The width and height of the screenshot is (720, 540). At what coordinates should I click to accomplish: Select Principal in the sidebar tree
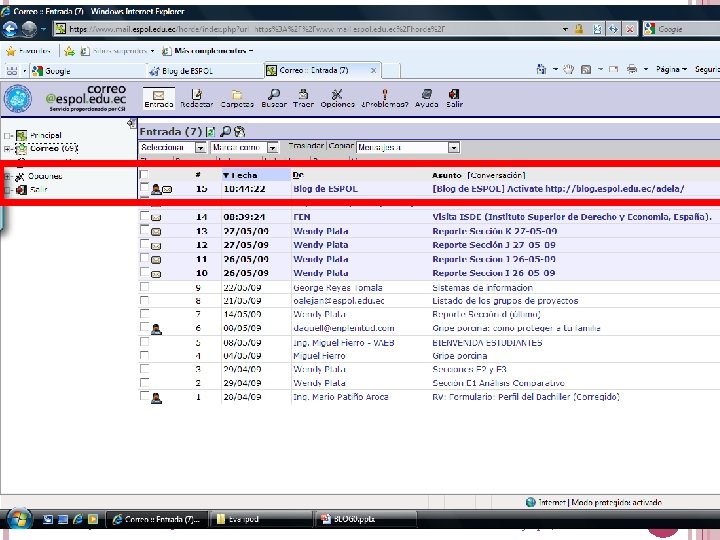[45, 135]
